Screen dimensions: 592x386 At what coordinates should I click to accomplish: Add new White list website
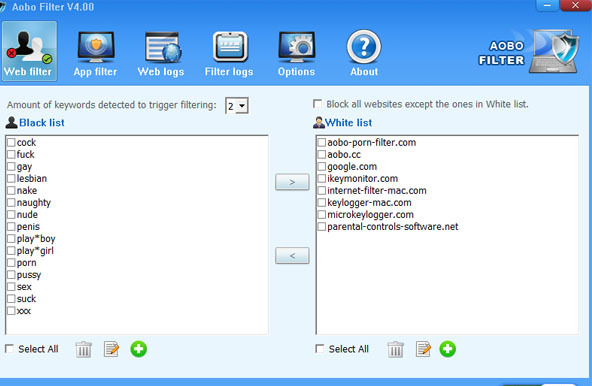click(448, 349)
